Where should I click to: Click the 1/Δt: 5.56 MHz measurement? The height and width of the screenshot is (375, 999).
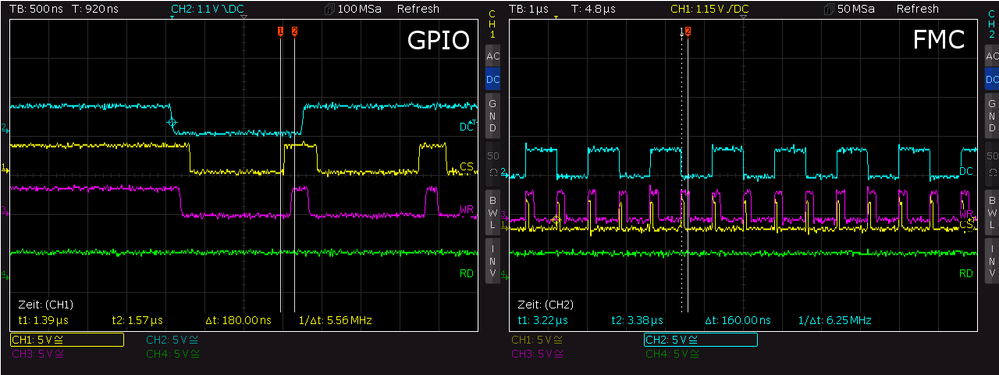click(x=335, y=320)
